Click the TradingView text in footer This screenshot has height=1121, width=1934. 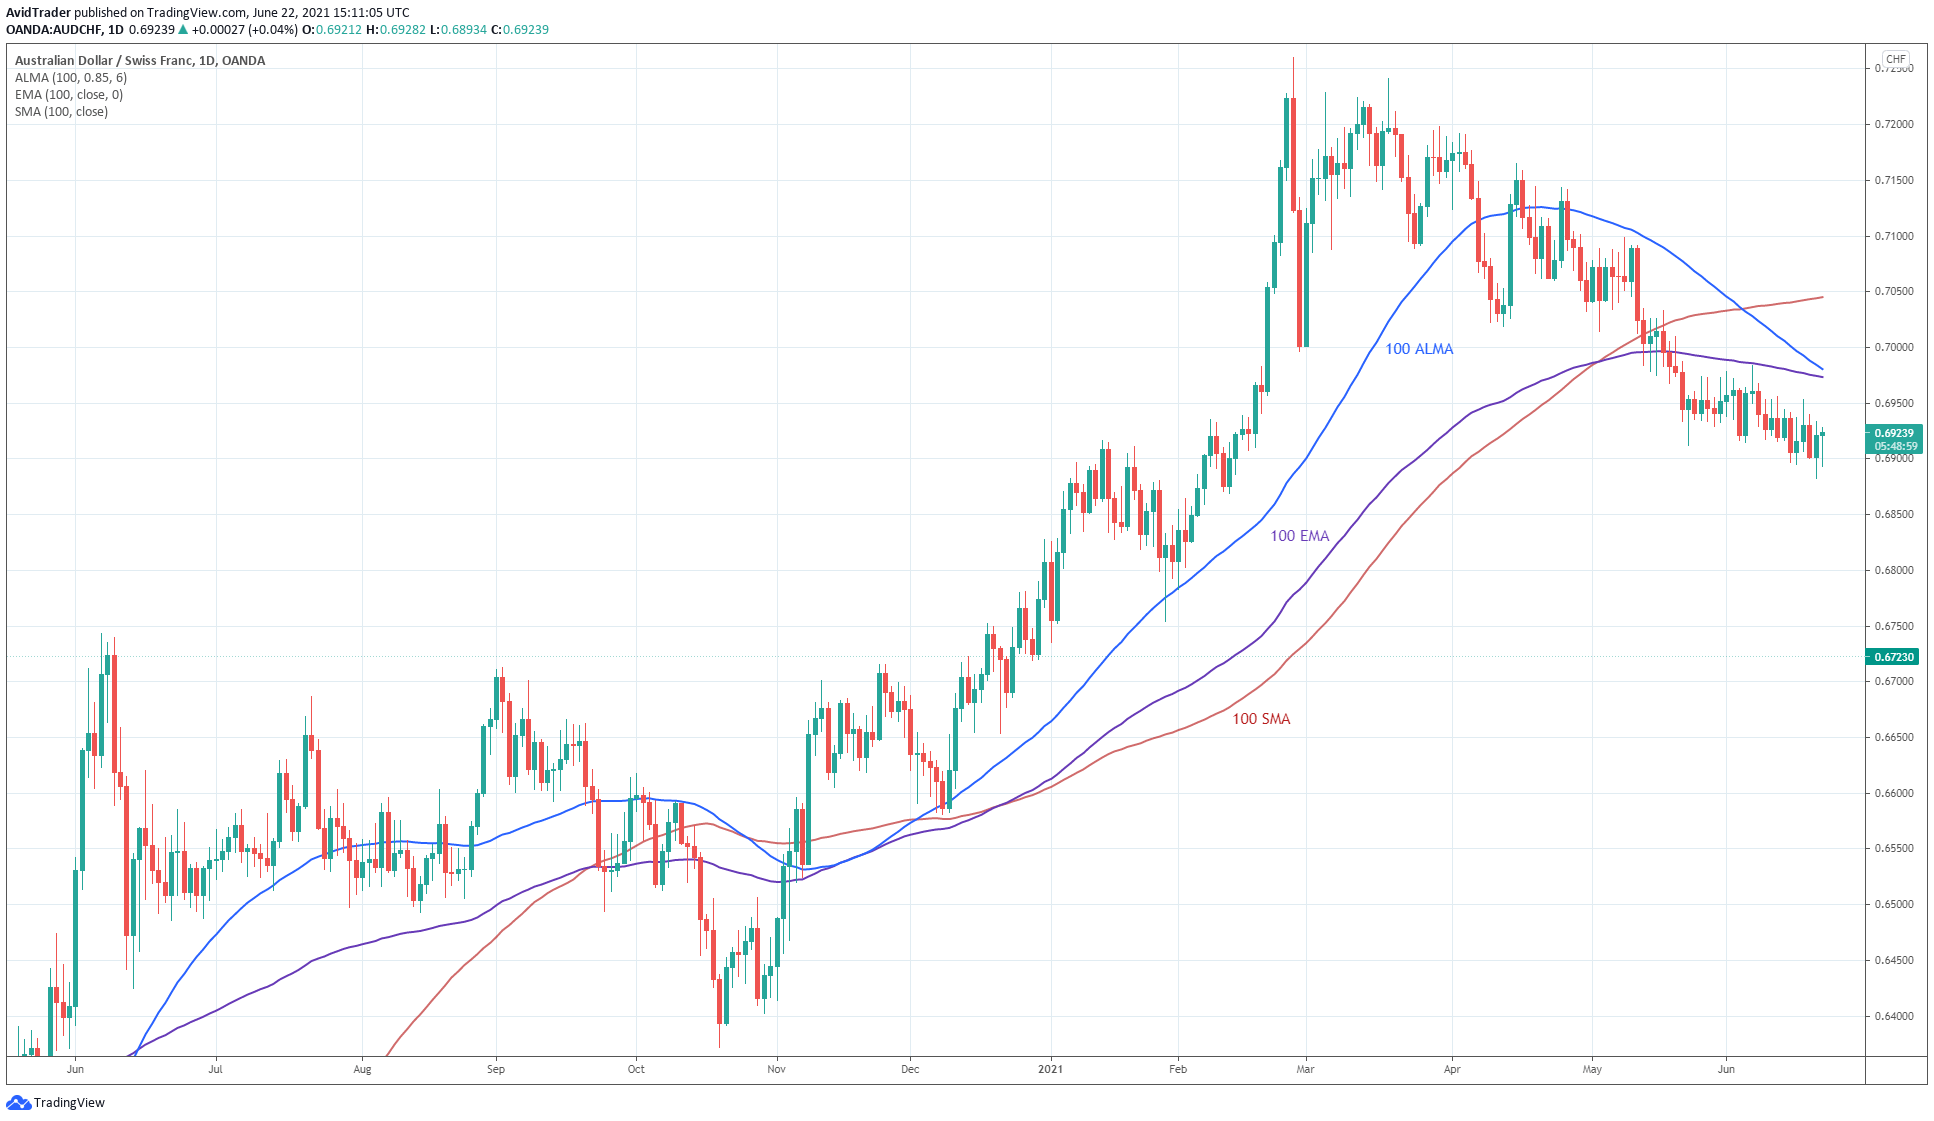coord(69,1102)
